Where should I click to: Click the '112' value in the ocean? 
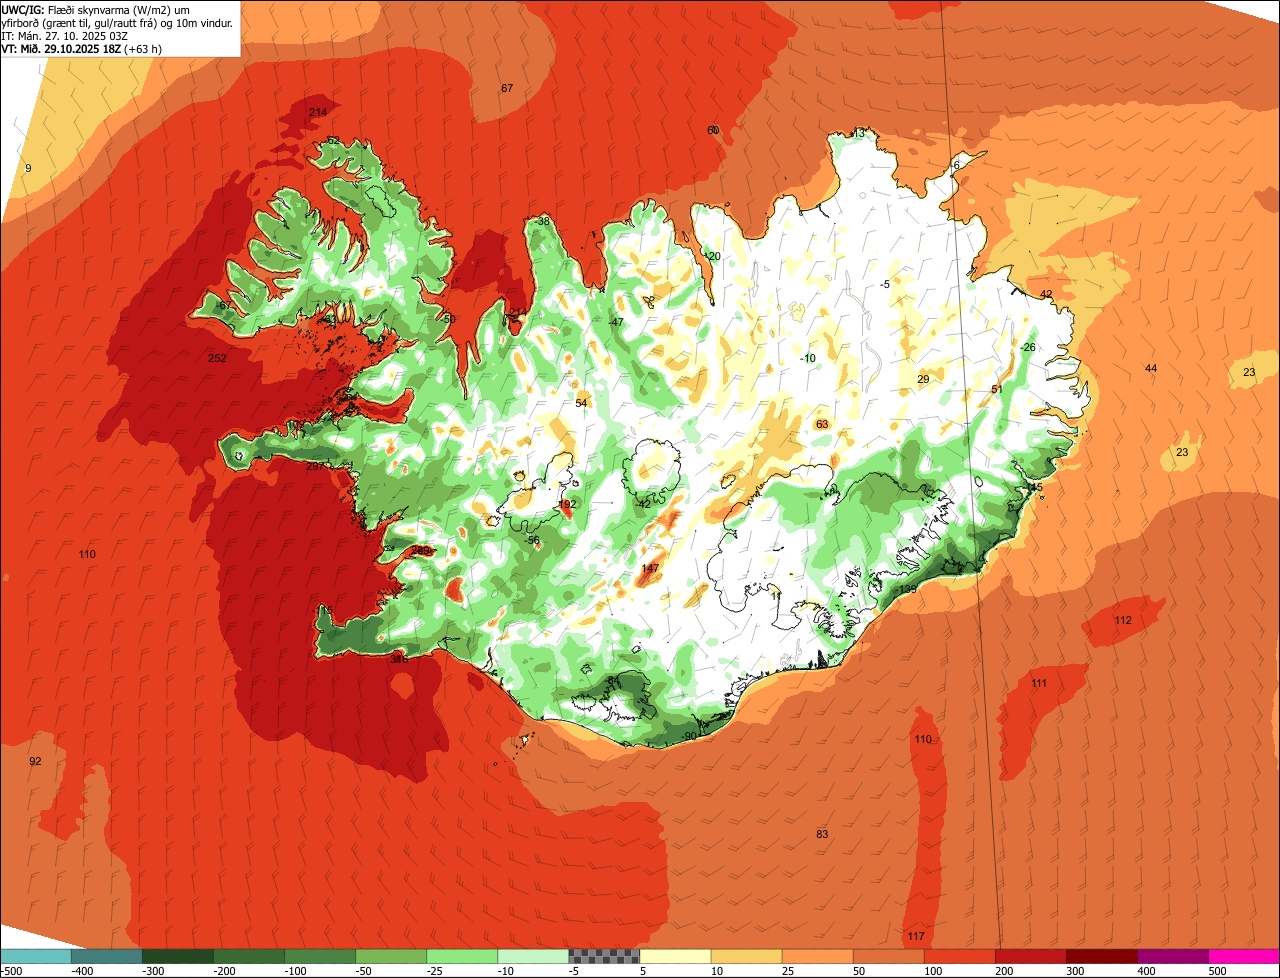(1123, 620)
